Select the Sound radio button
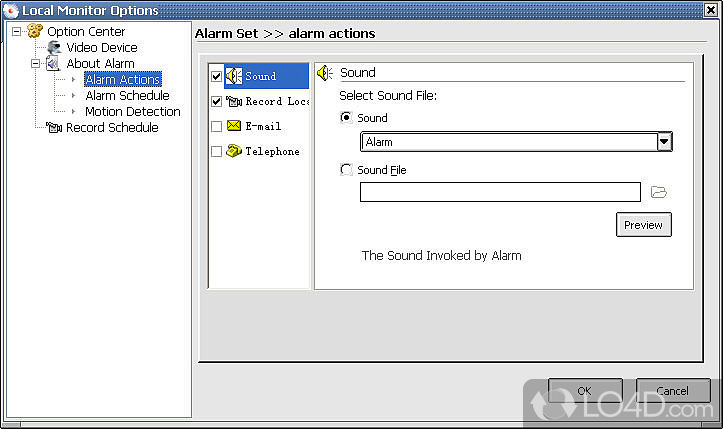723x429 pixels. coord(346,118)
